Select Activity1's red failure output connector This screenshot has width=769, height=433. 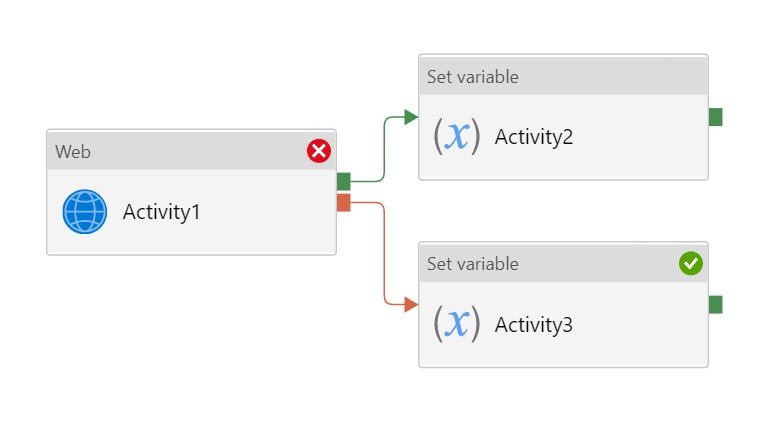point(343,203)
